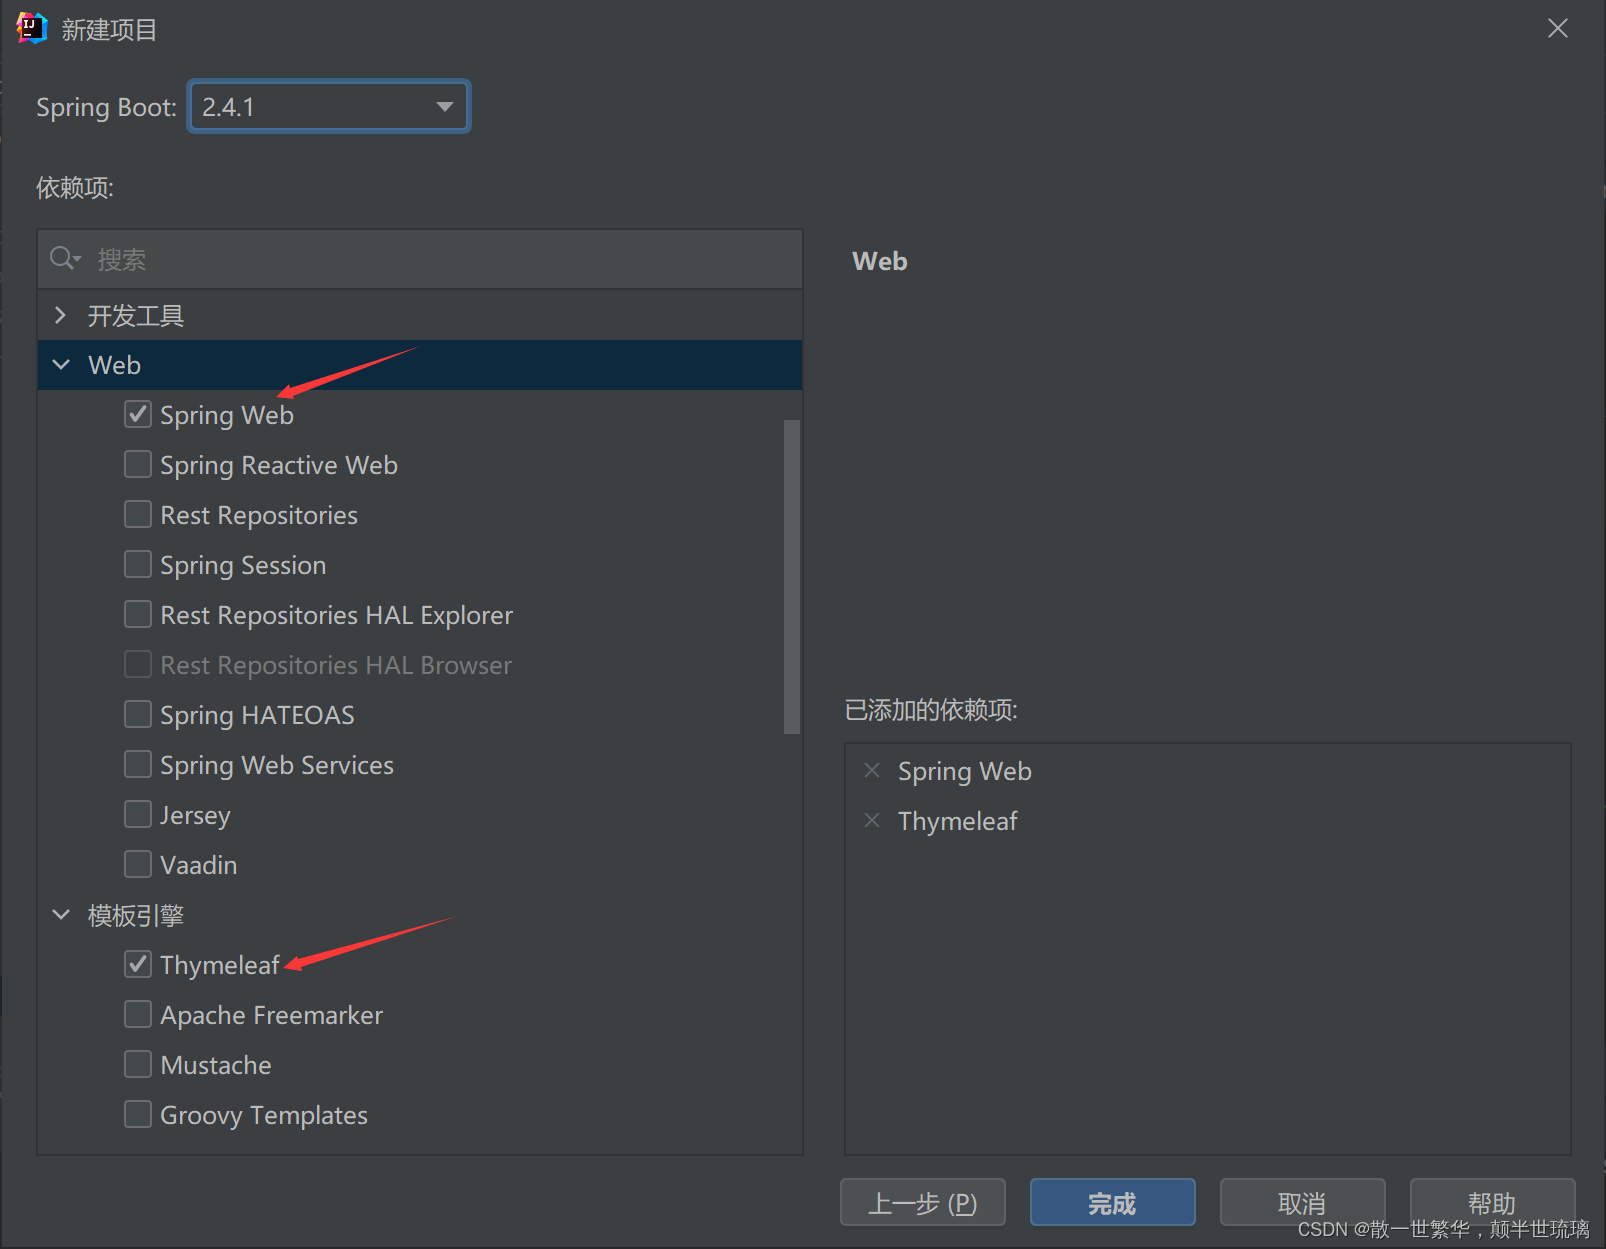
Task: Open 帮助 via the help button
Action: 1492,1202
